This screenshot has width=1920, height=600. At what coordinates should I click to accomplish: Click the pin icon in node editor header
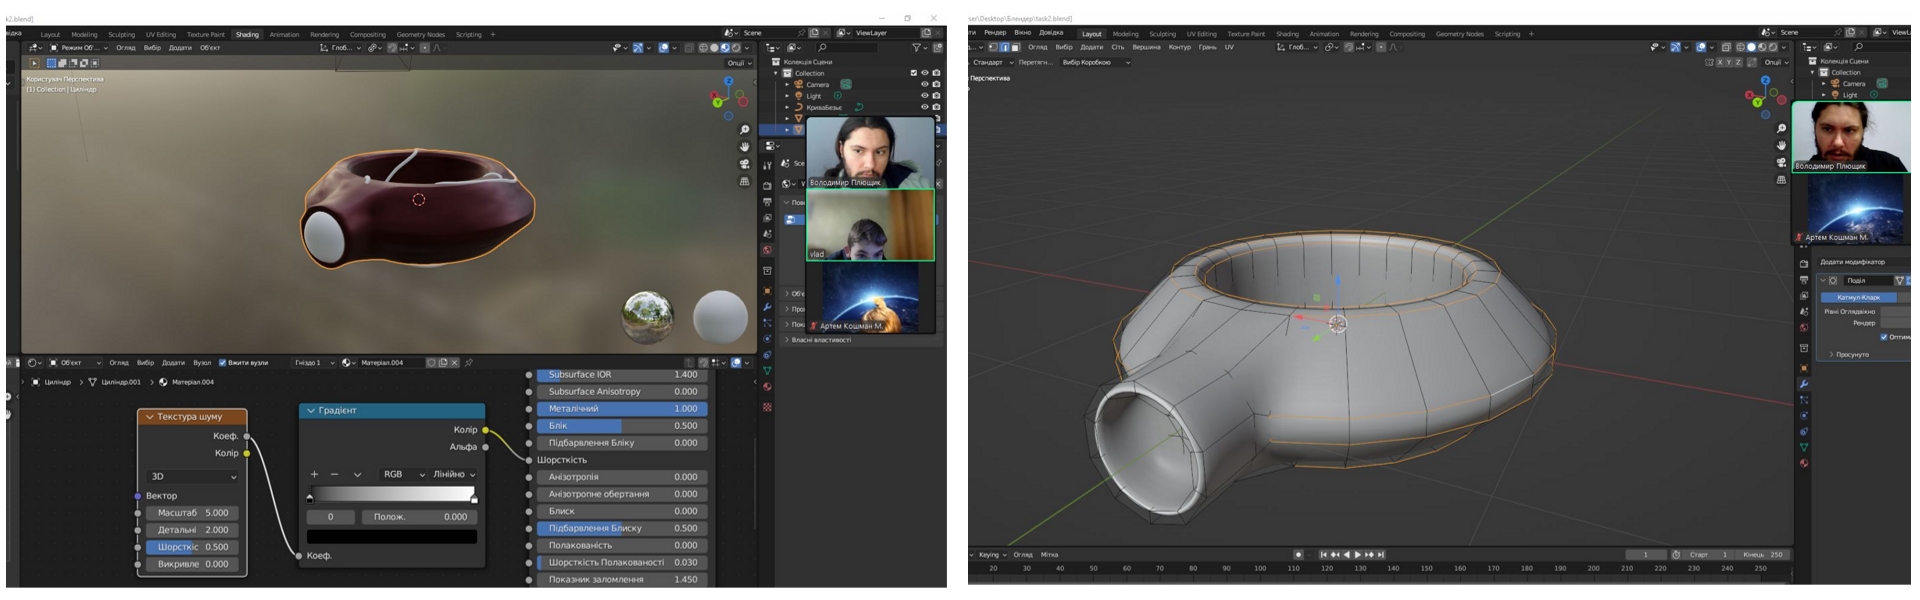(469, 363)
